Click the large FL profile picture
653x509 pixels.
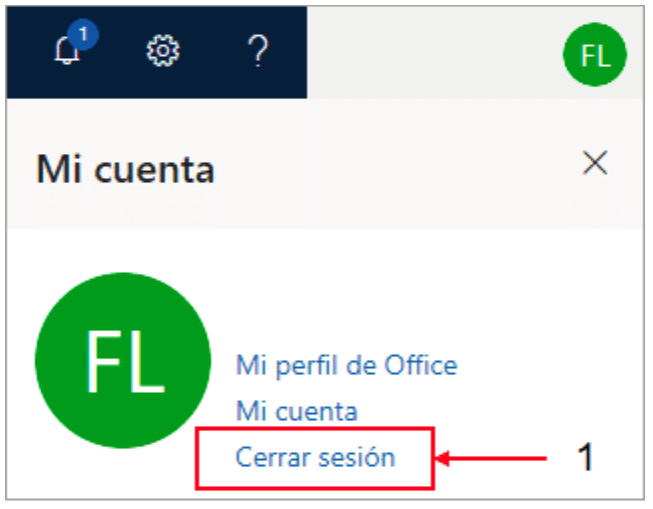click(123, 360)
